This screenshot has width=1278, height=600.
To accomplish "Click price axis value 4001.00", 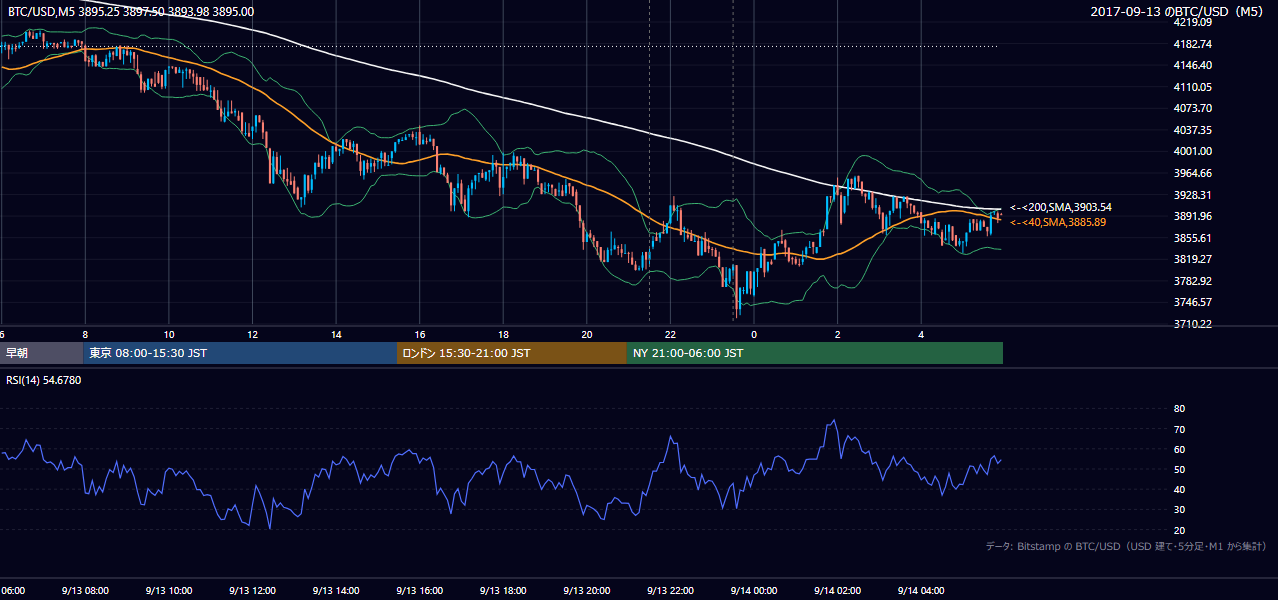I will click(1193, 151).
